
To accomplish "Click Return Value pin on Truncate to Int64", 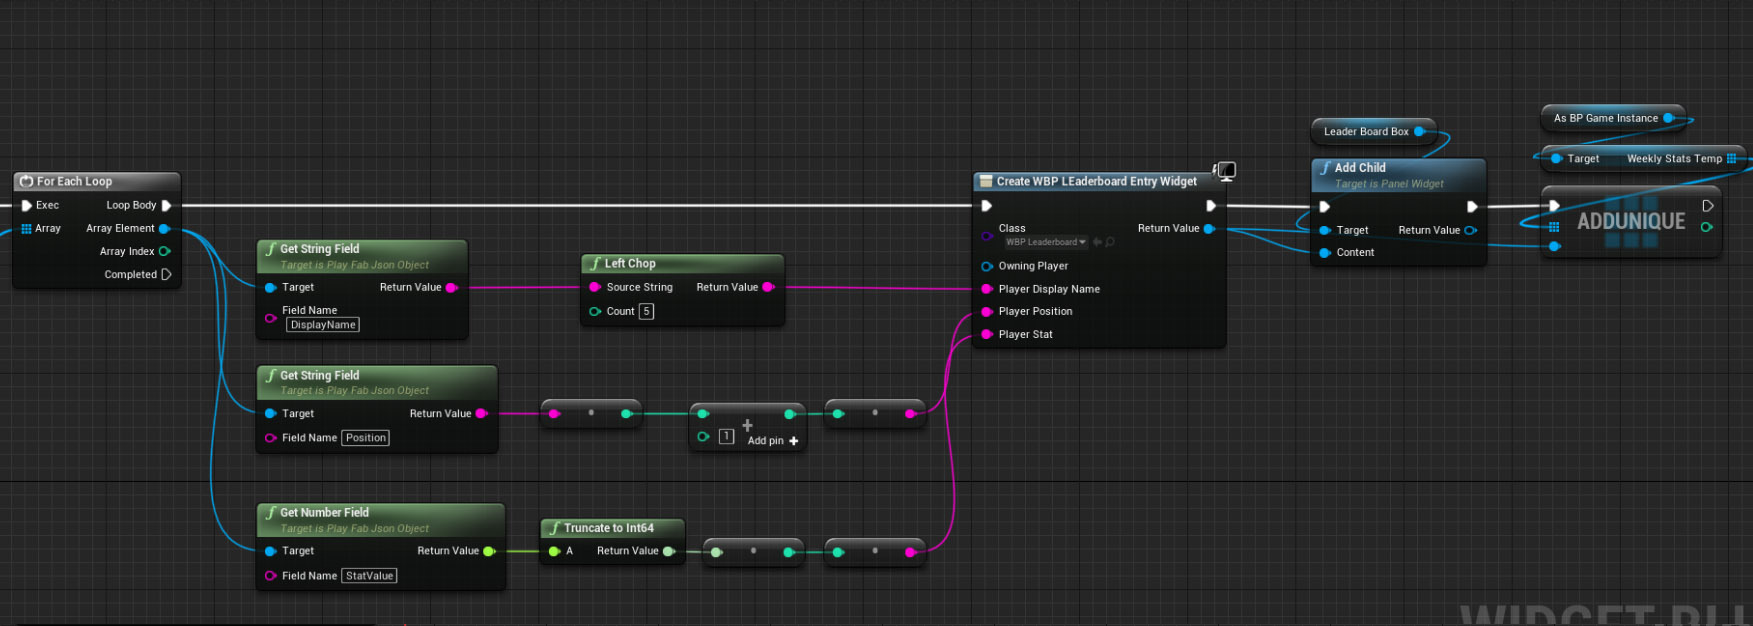I will click(668, 551).
